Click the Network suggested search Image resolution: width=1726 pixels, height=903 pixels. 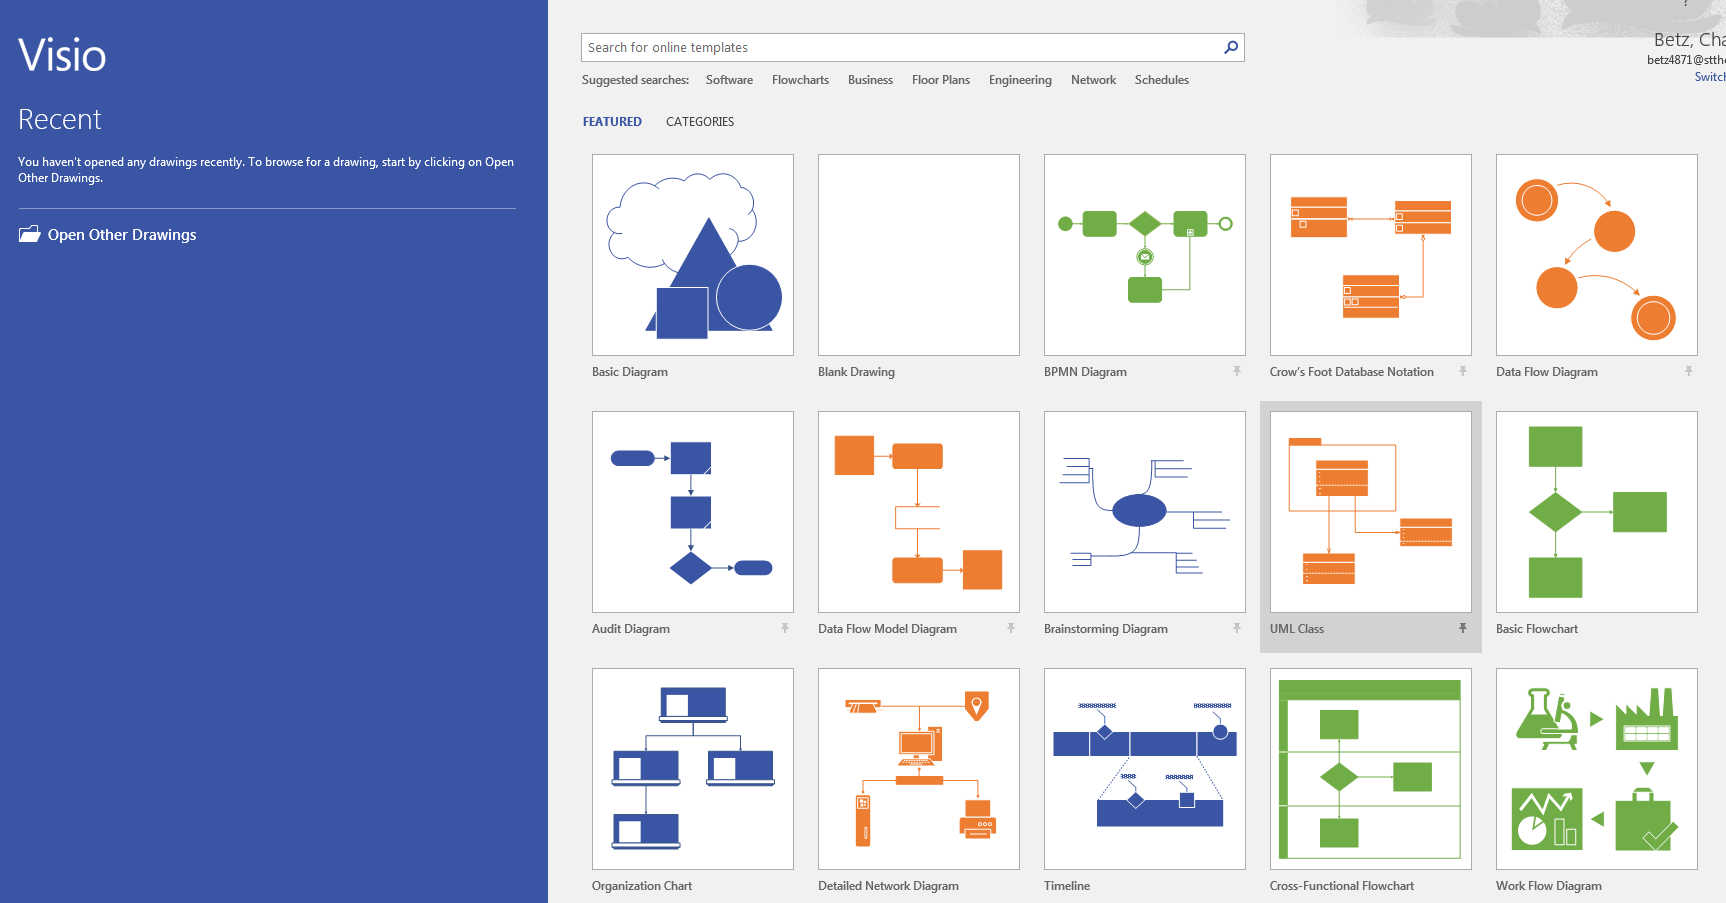tap(1093, 80)
